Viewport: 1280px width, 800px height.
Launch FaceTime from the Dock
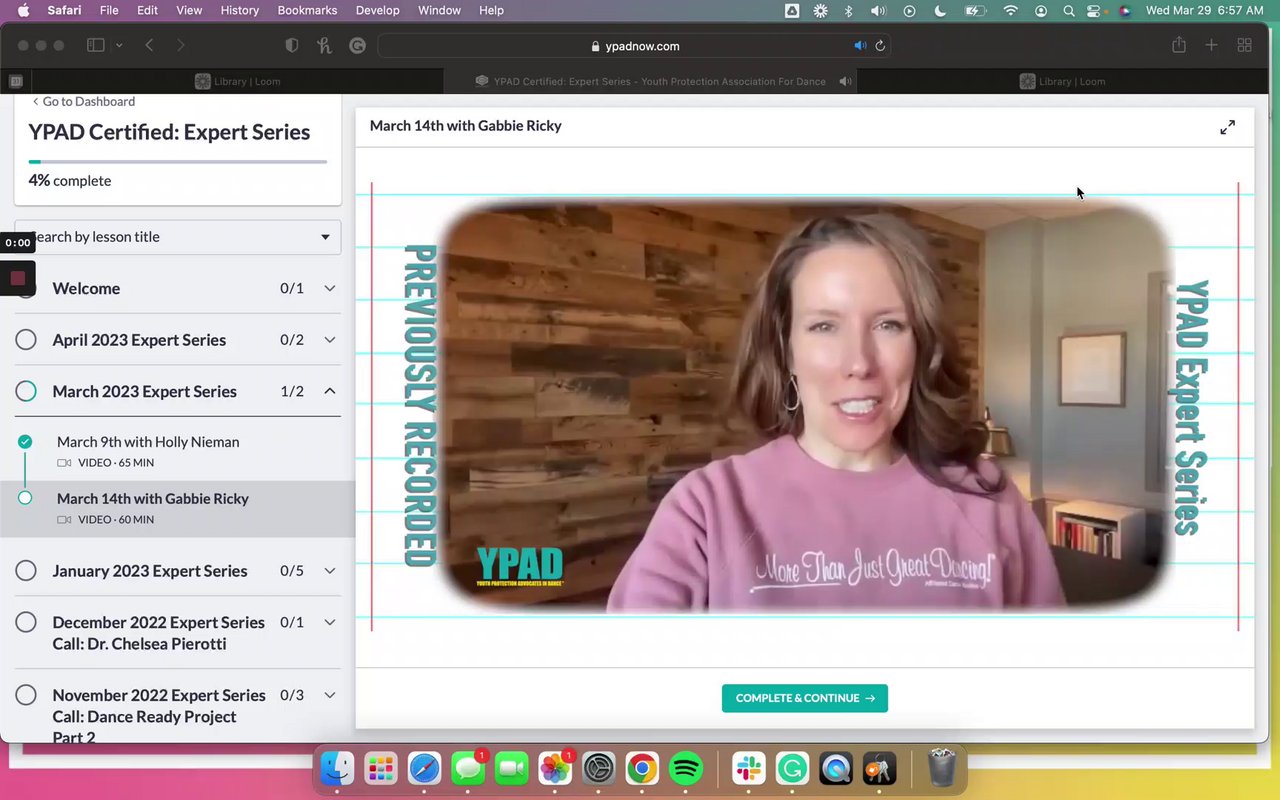(511, 768)
